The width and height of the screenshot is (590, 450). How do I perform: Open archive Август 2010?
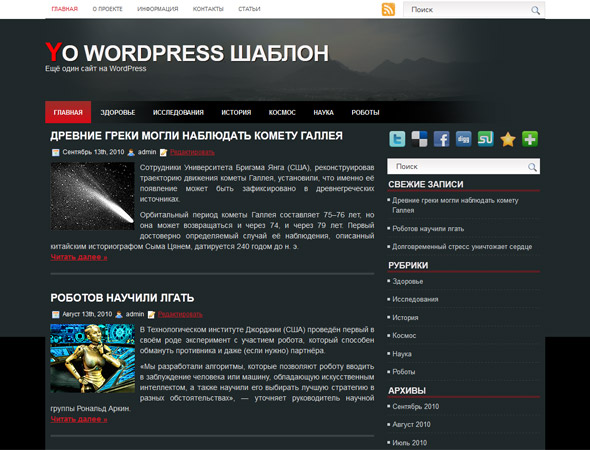pyautogui.click(x=411, y=425)
